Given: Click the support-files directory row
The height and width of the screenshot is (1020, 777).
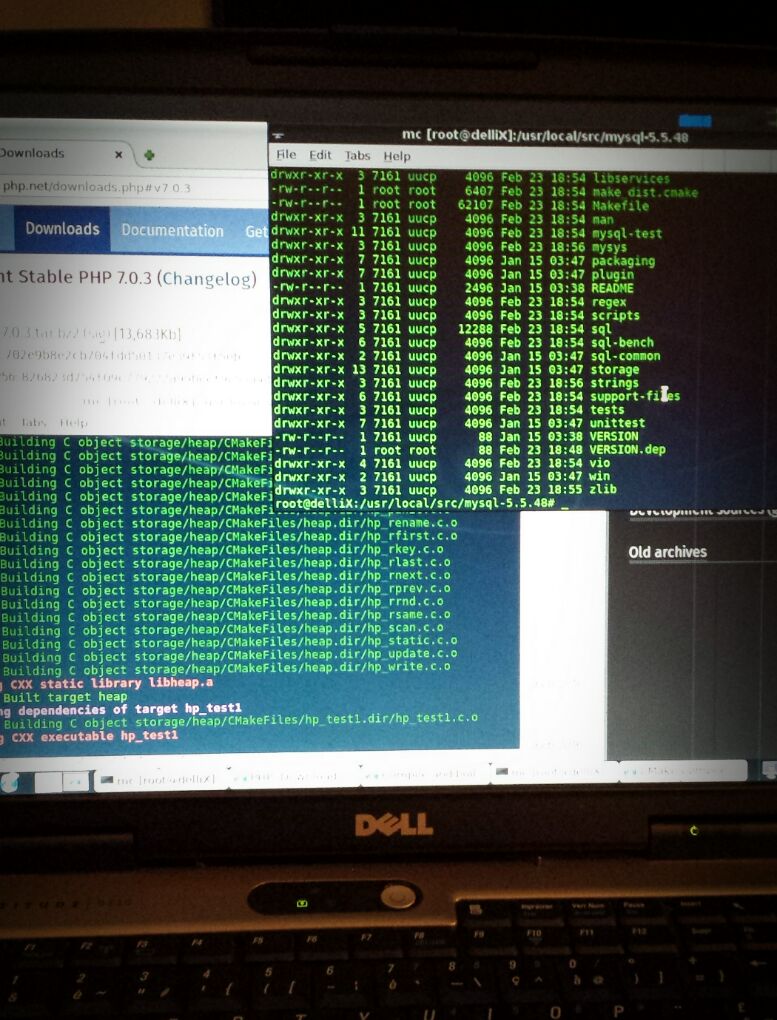Looking at the screenshot, I should [476, 396].
